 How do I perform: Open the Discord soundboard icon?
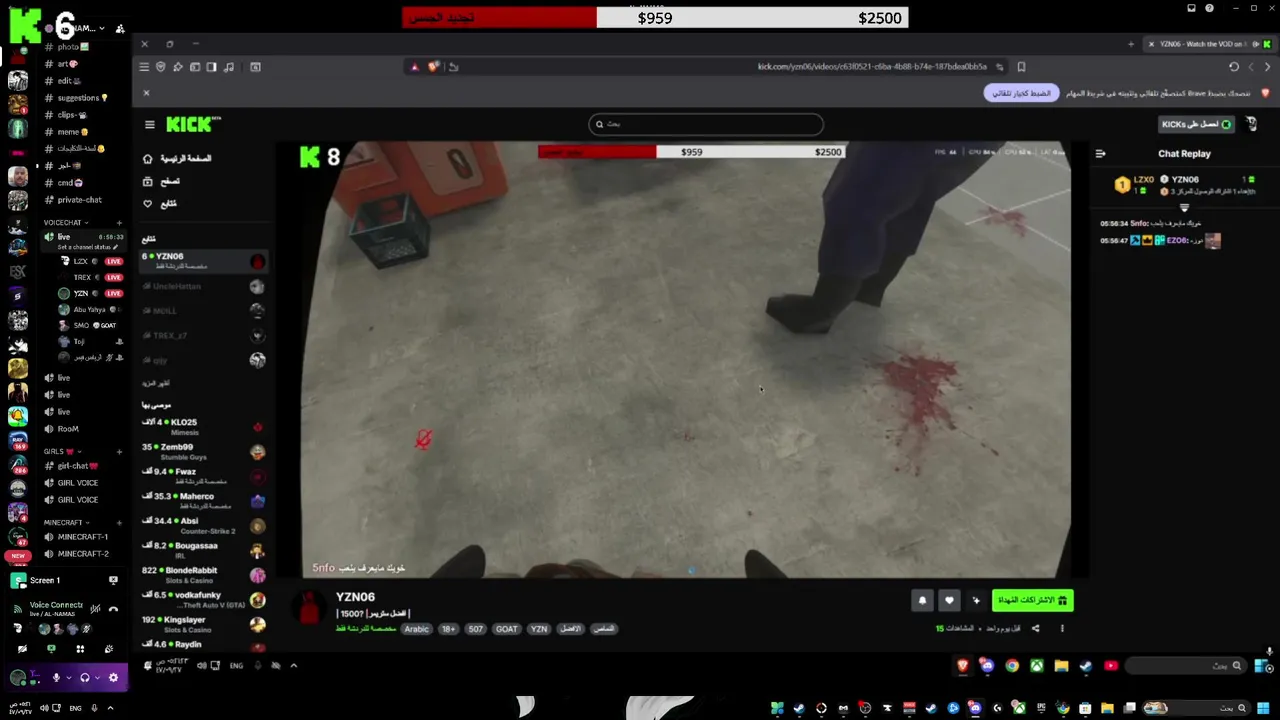click(109, 648)
